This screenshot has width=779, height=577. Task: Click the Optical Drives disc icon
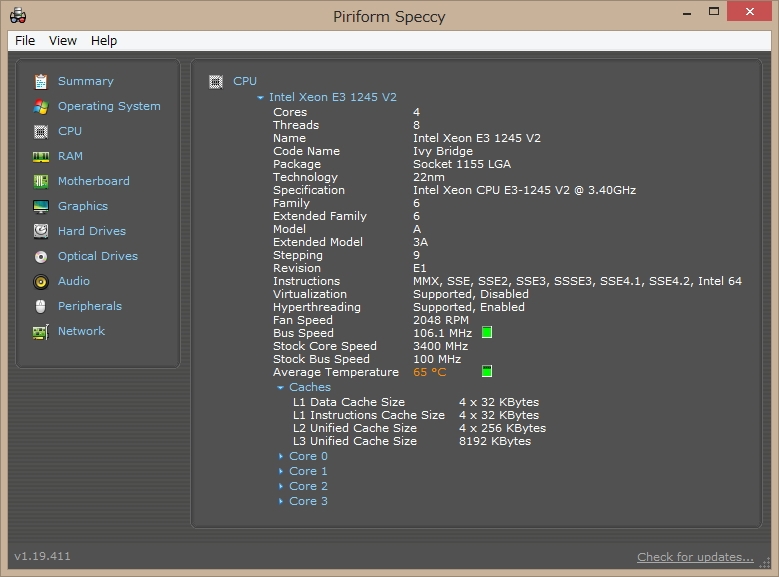click(40, 256)
